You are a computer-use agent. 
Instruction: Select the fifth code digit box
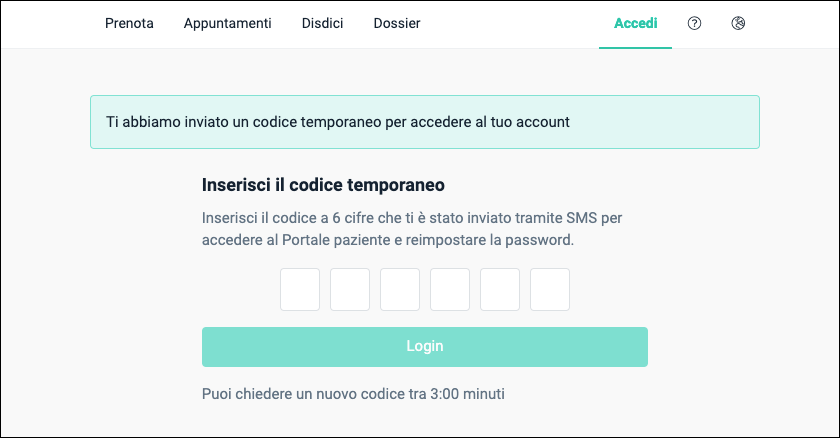[x=500, y=290]
